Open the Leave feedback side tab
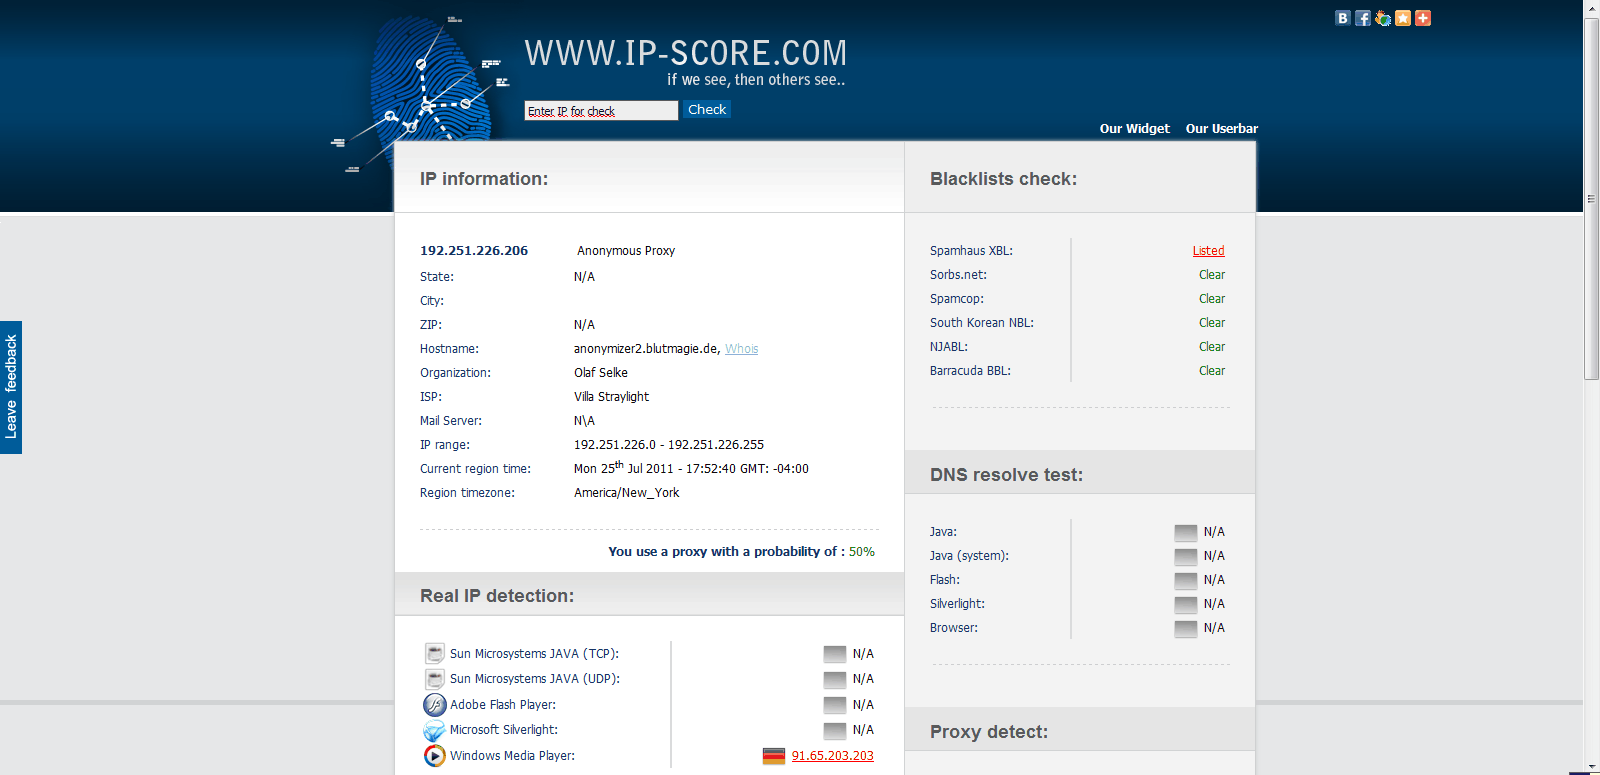 11,387
